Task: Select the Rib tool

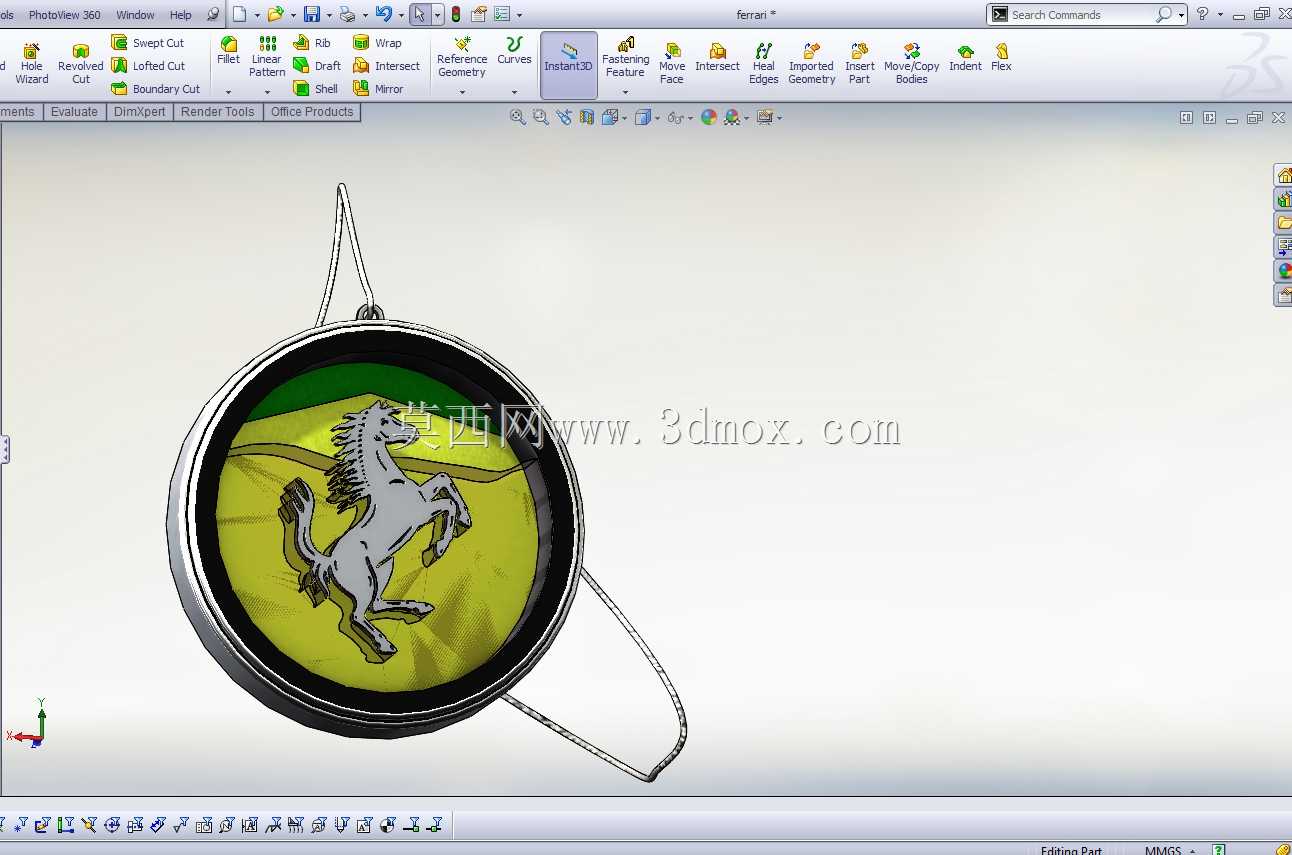Action: (x=312, y=43)
